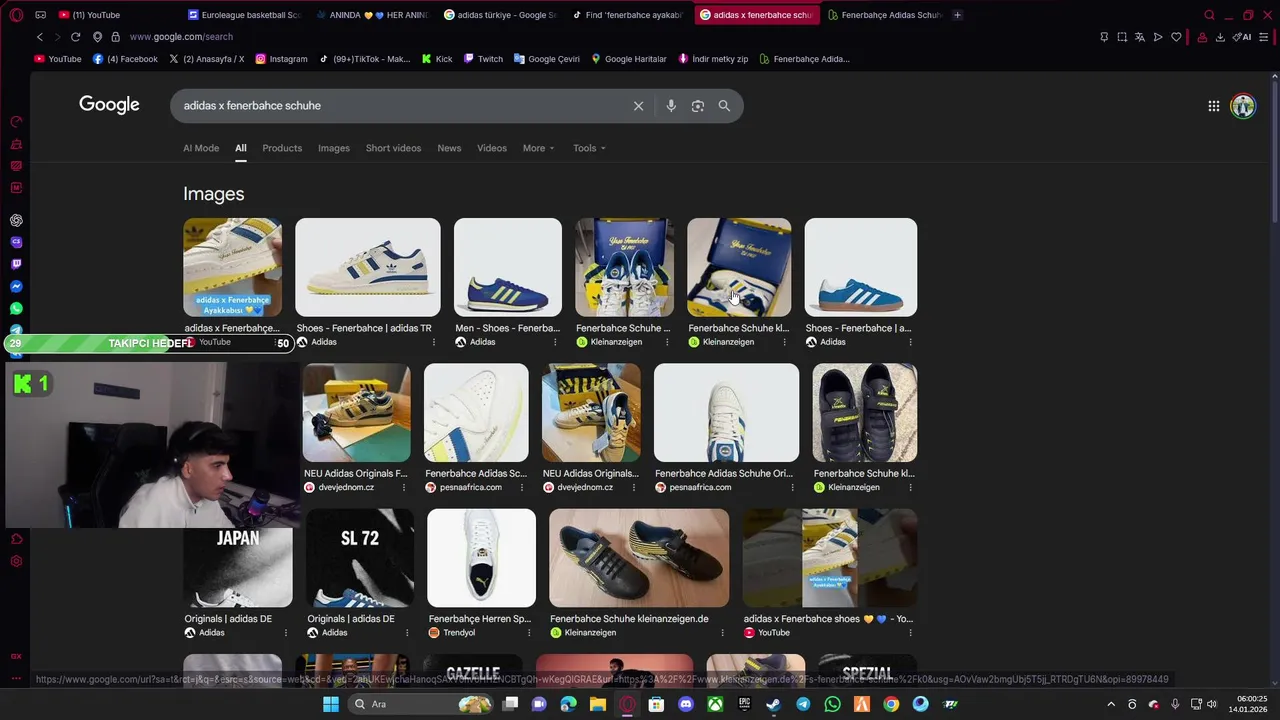Open options for 'Originals | adidas DE' Japan result
1280x720 pixels.
(286, 633)
